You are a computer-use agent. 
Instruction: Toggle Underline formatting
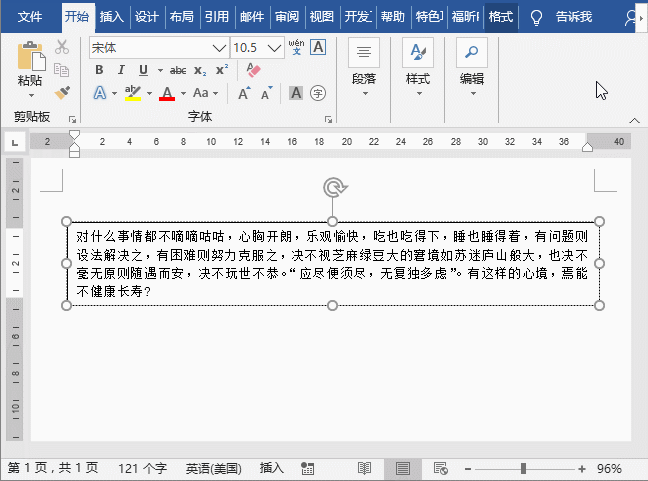[143, 70]
